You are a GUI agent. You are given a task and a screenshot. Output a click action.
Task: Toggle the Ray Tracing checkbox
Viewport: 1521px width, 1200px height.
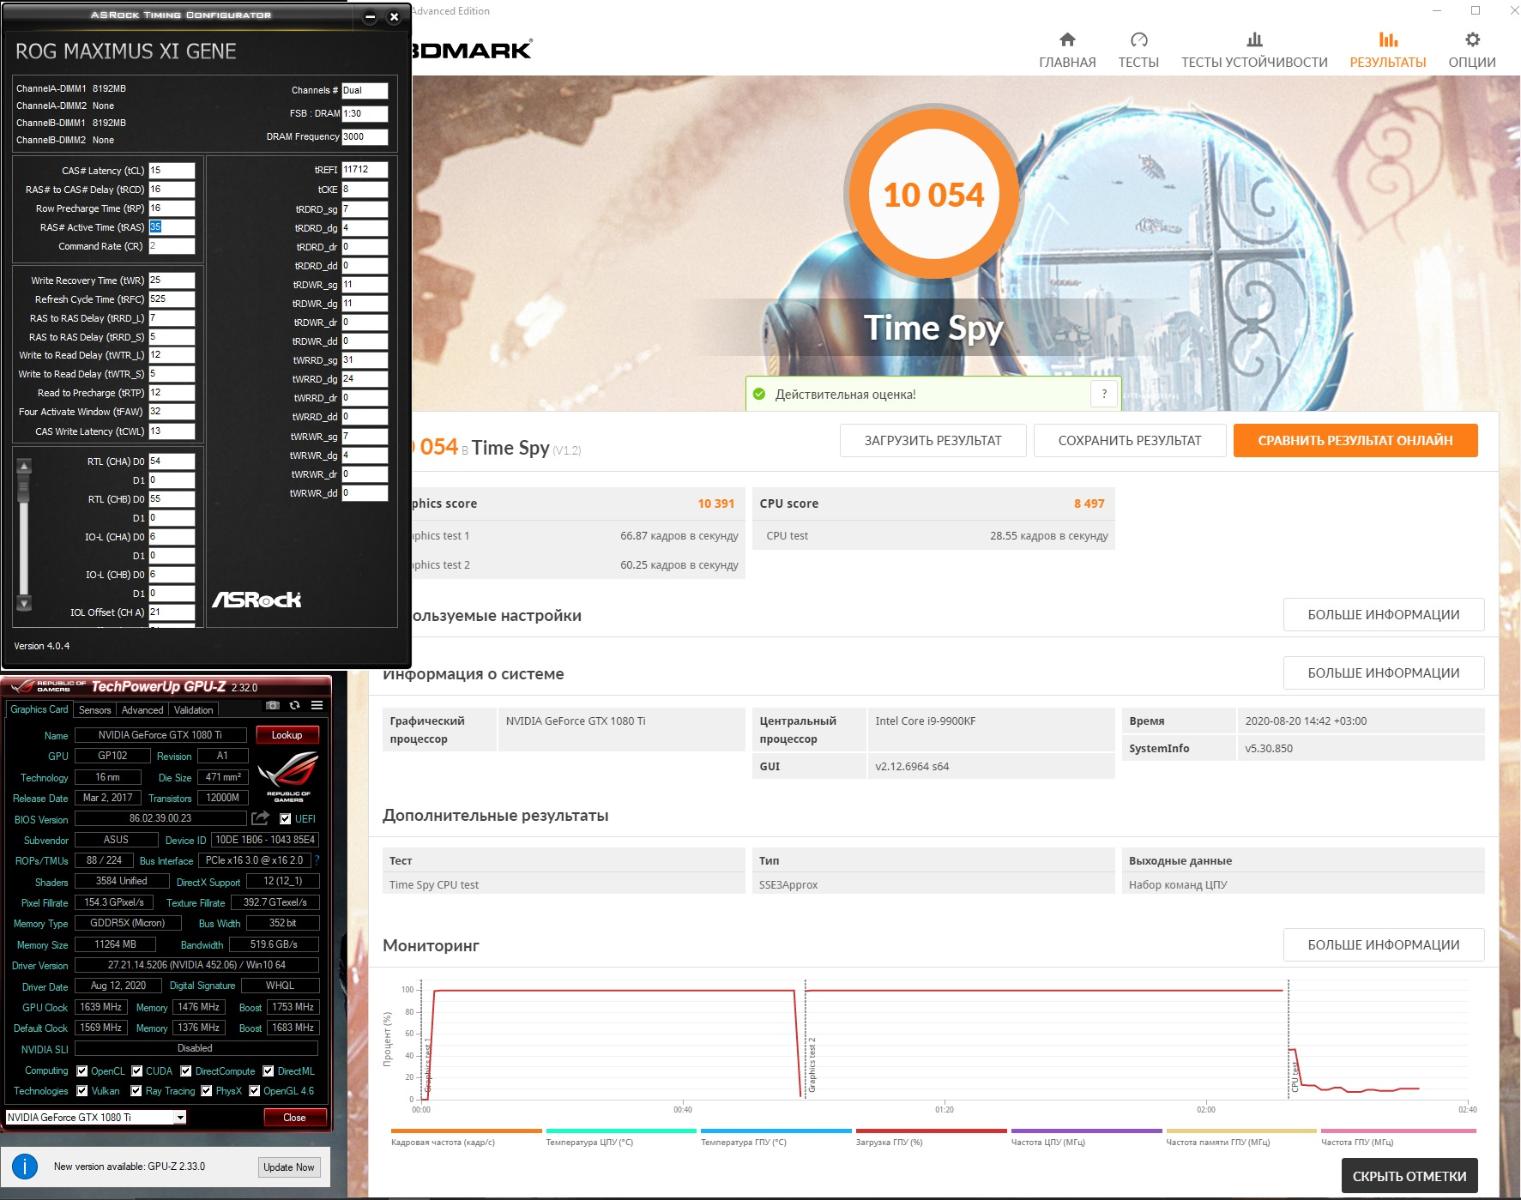tap(136, 1091)
